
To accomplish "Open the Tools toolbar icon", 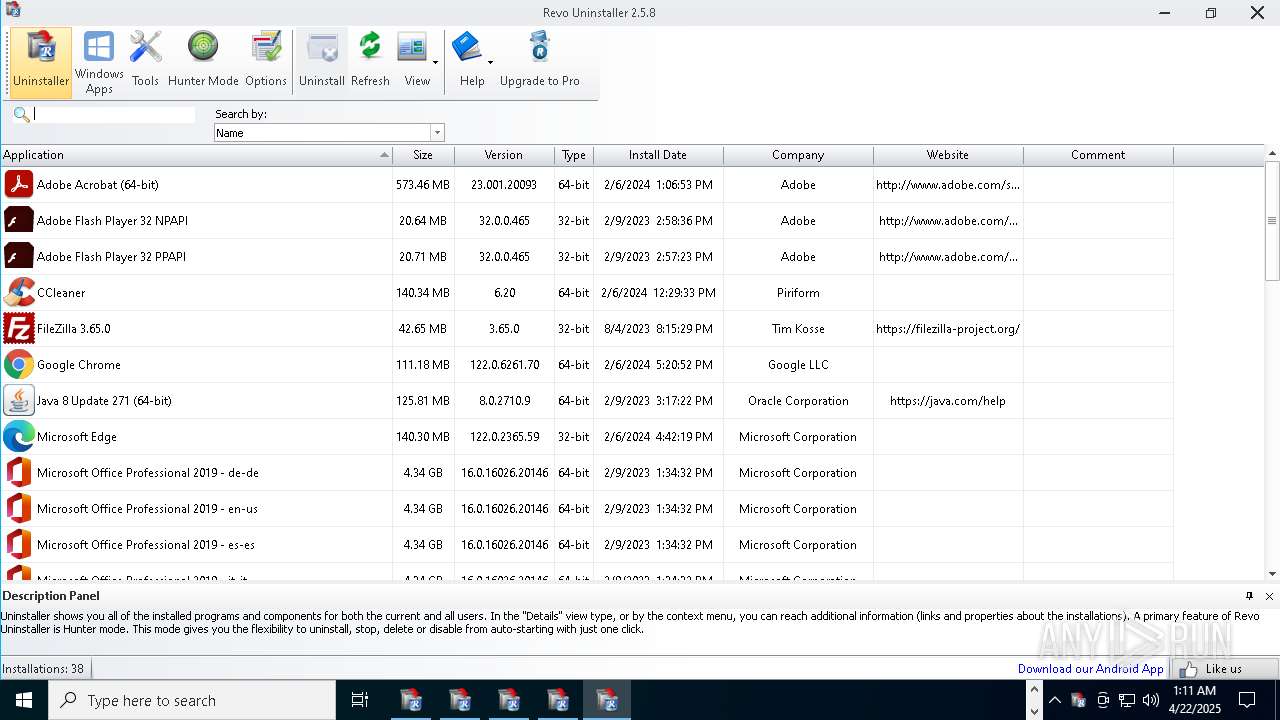I will click(x=145, y=62).
